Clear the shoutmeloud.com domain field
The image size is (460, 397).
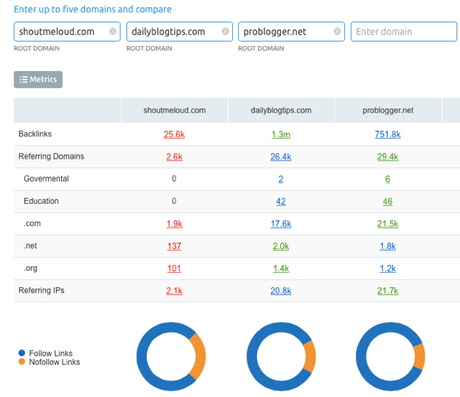(x=113, y=31)
